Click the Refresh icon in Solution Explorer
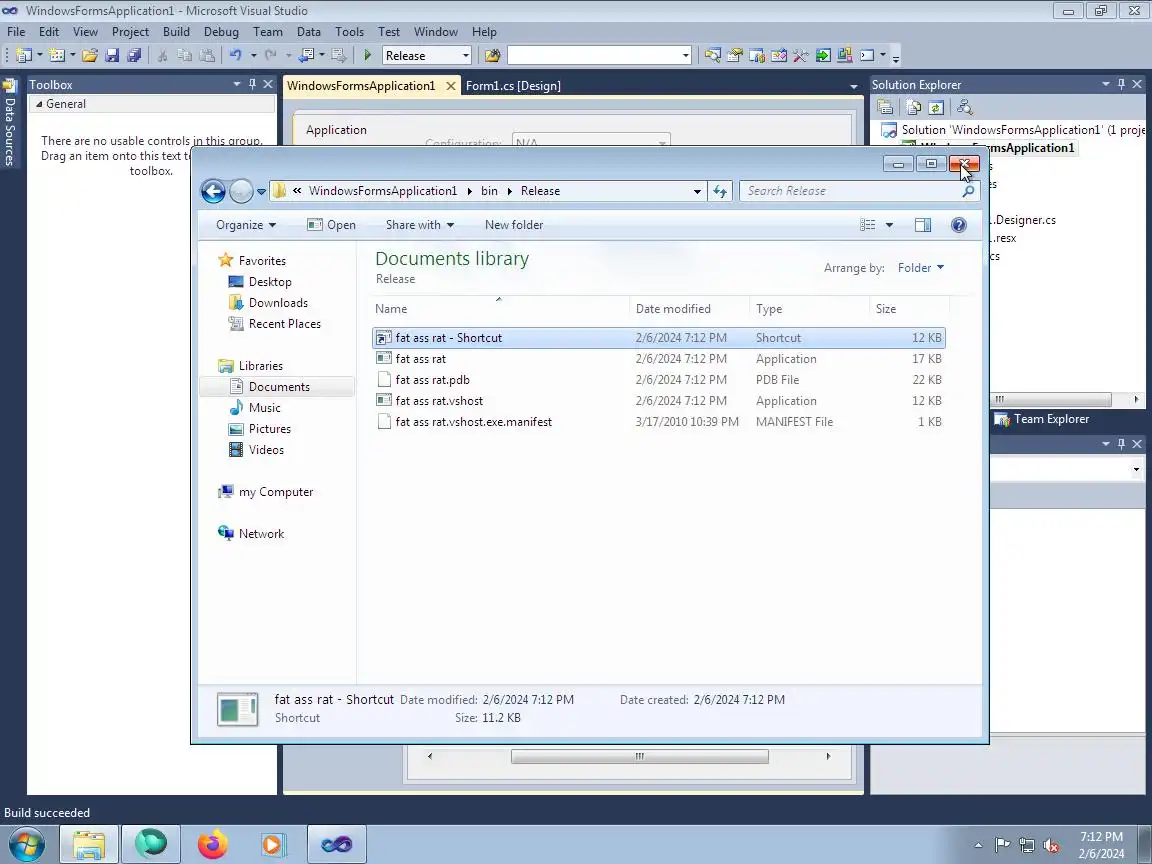1152x864 pixels. (x=936, y=107)
